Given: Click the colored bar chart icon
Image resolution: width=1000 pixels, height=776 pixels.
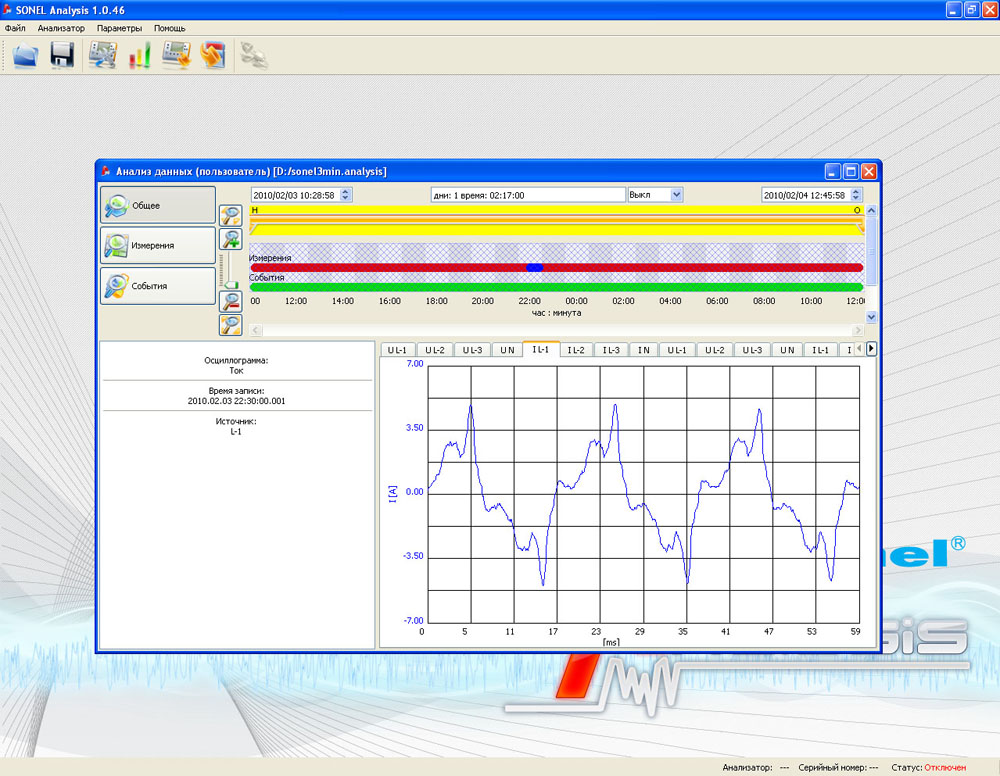Looking at the screenshot, I should (139, 55).
